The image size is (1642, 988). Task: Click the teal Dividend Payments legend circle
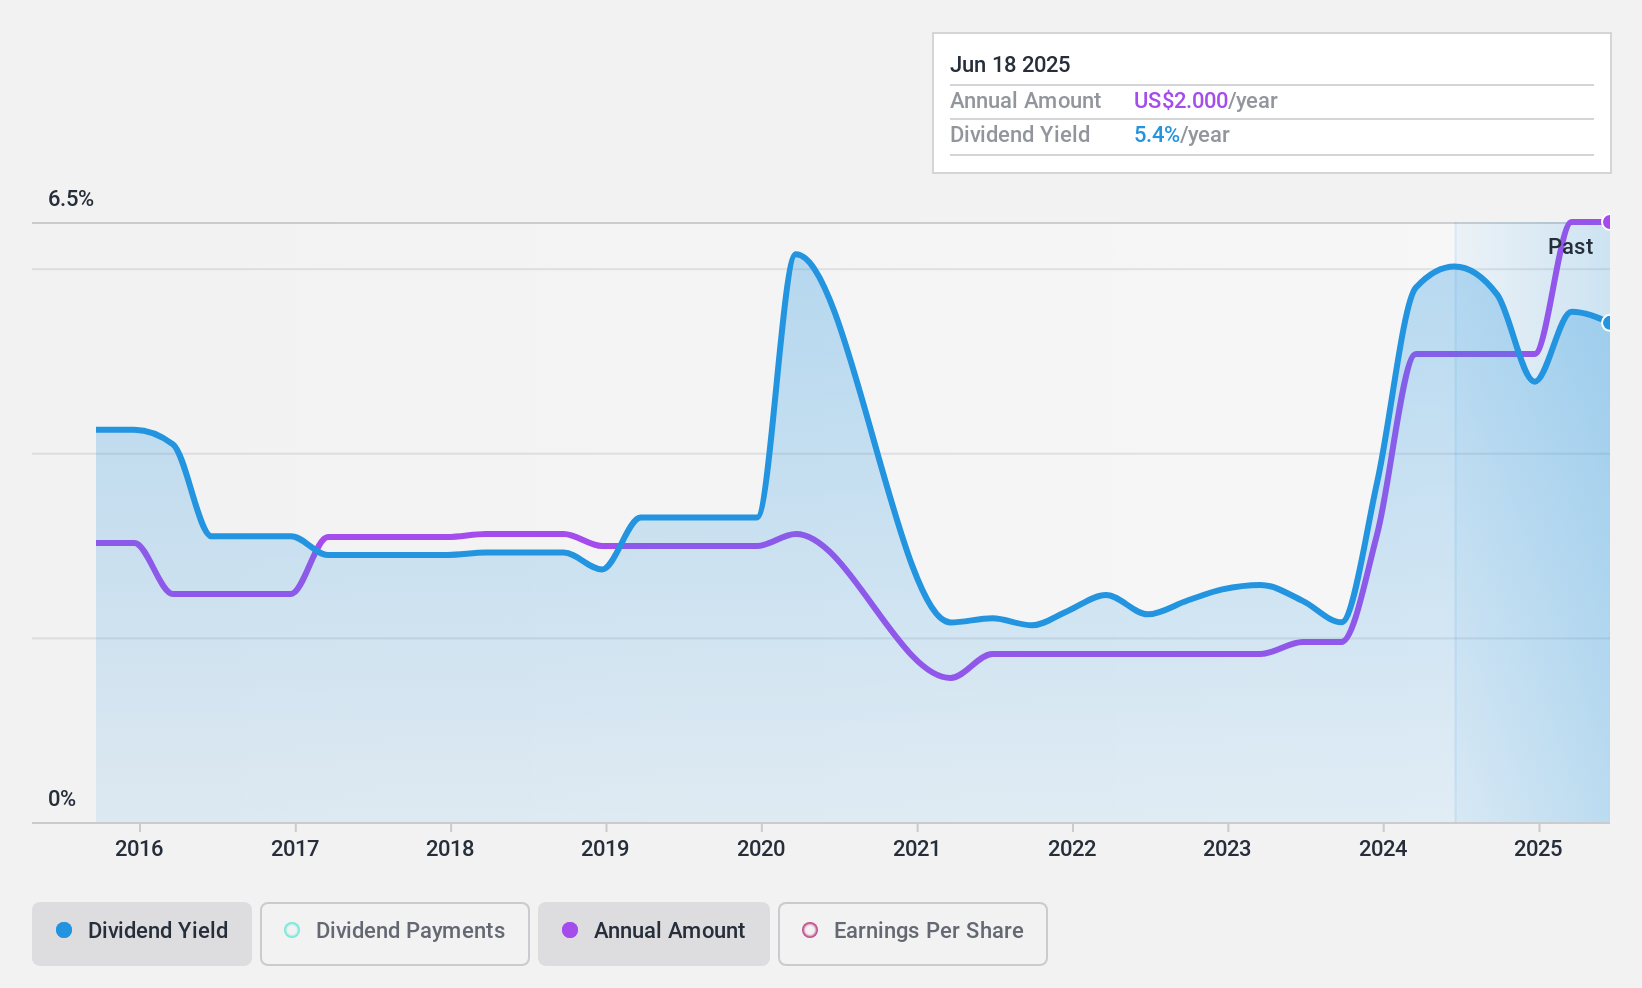pos(292,930)
